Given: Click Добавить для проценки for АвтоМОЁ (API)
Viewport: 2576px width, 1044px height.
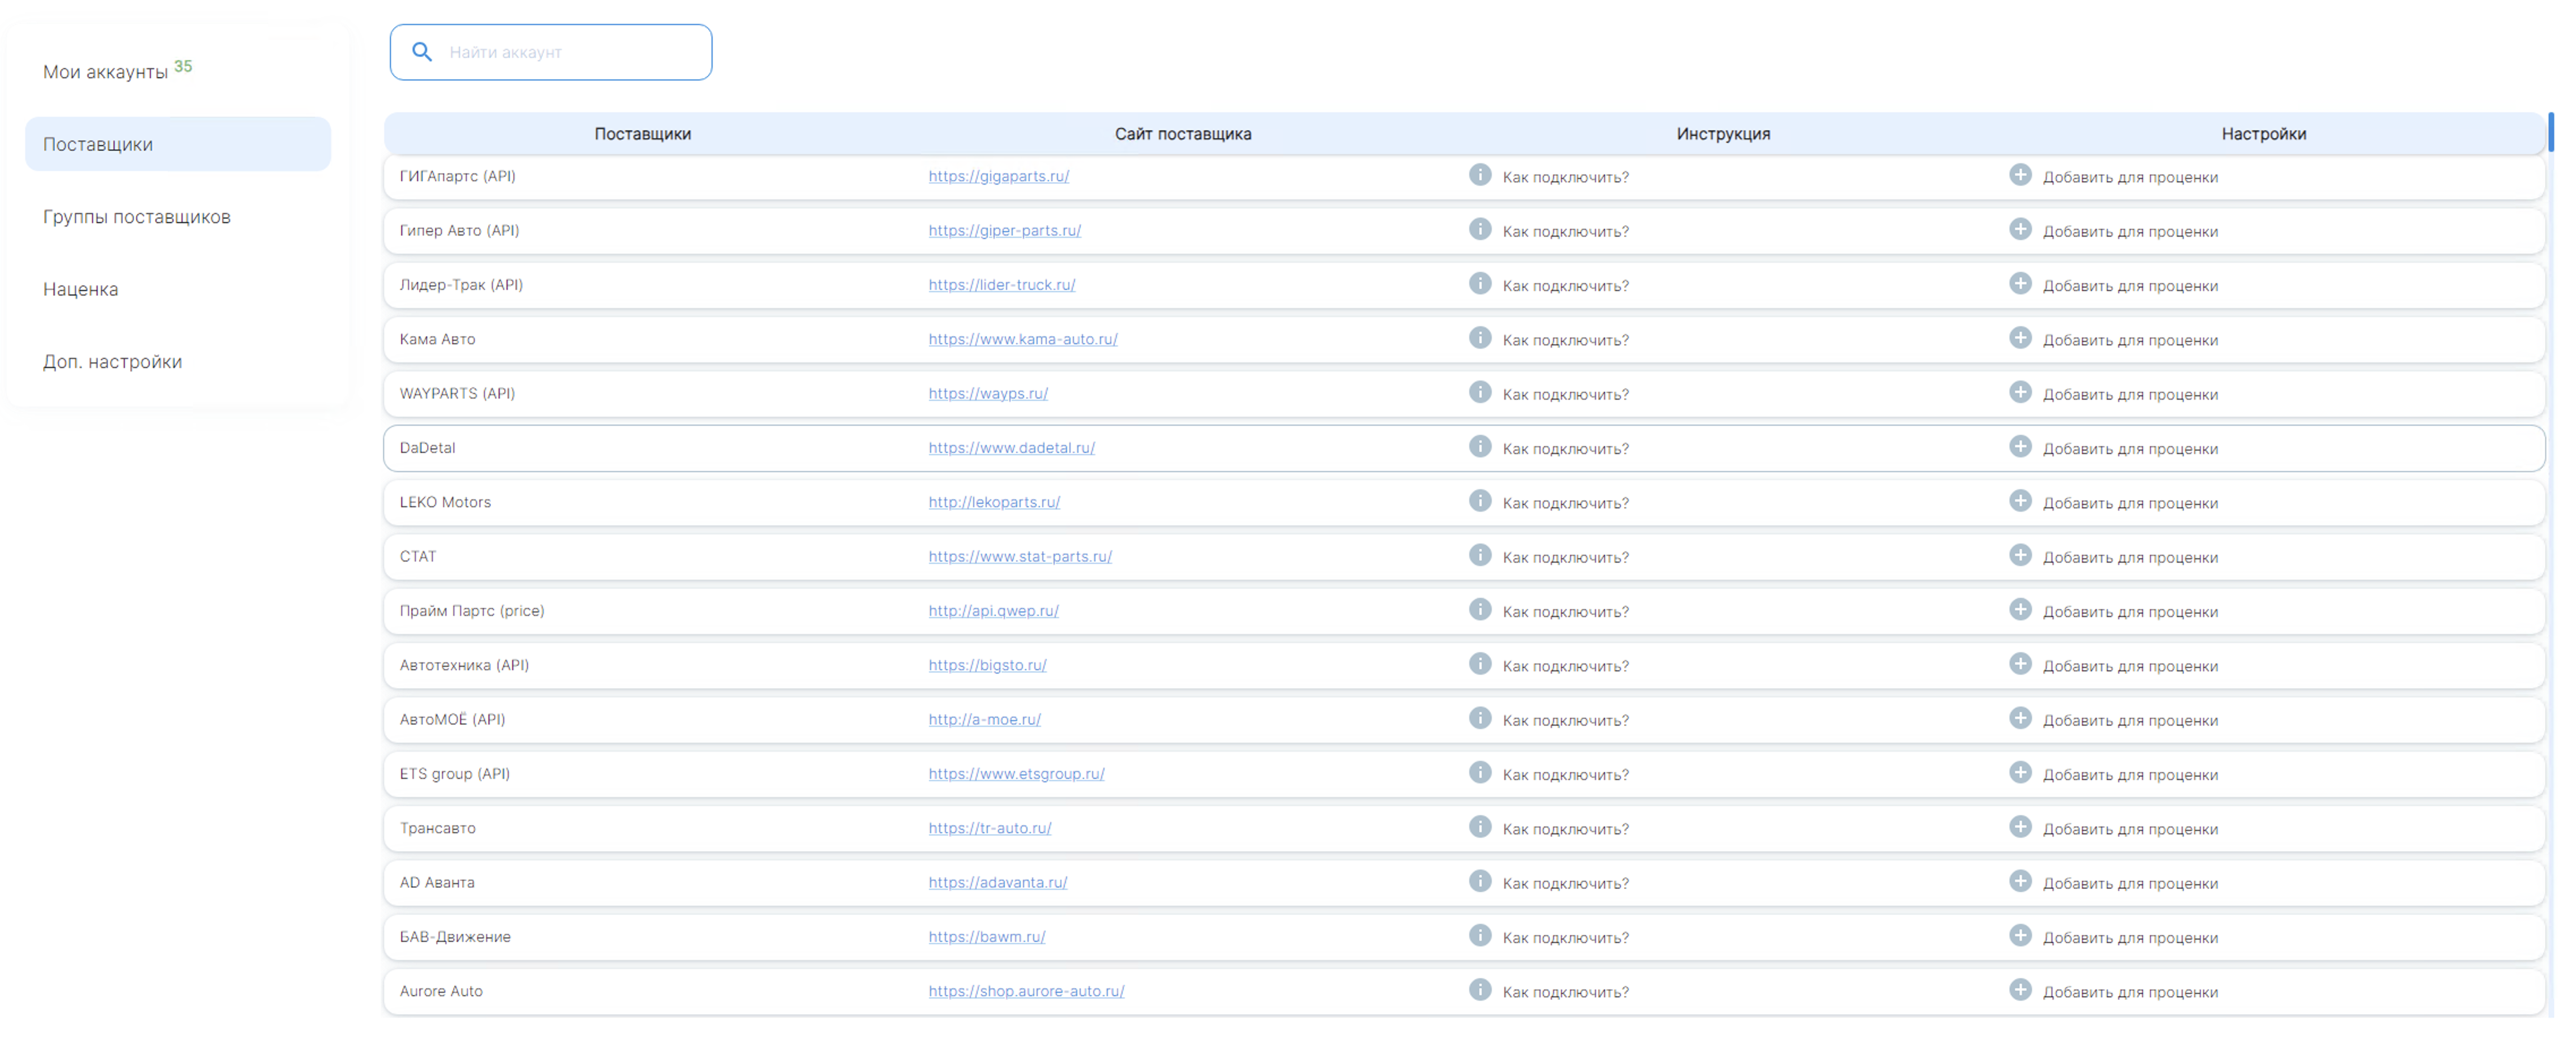Looking at the screenshot, I should click(x=2130, y=720).
